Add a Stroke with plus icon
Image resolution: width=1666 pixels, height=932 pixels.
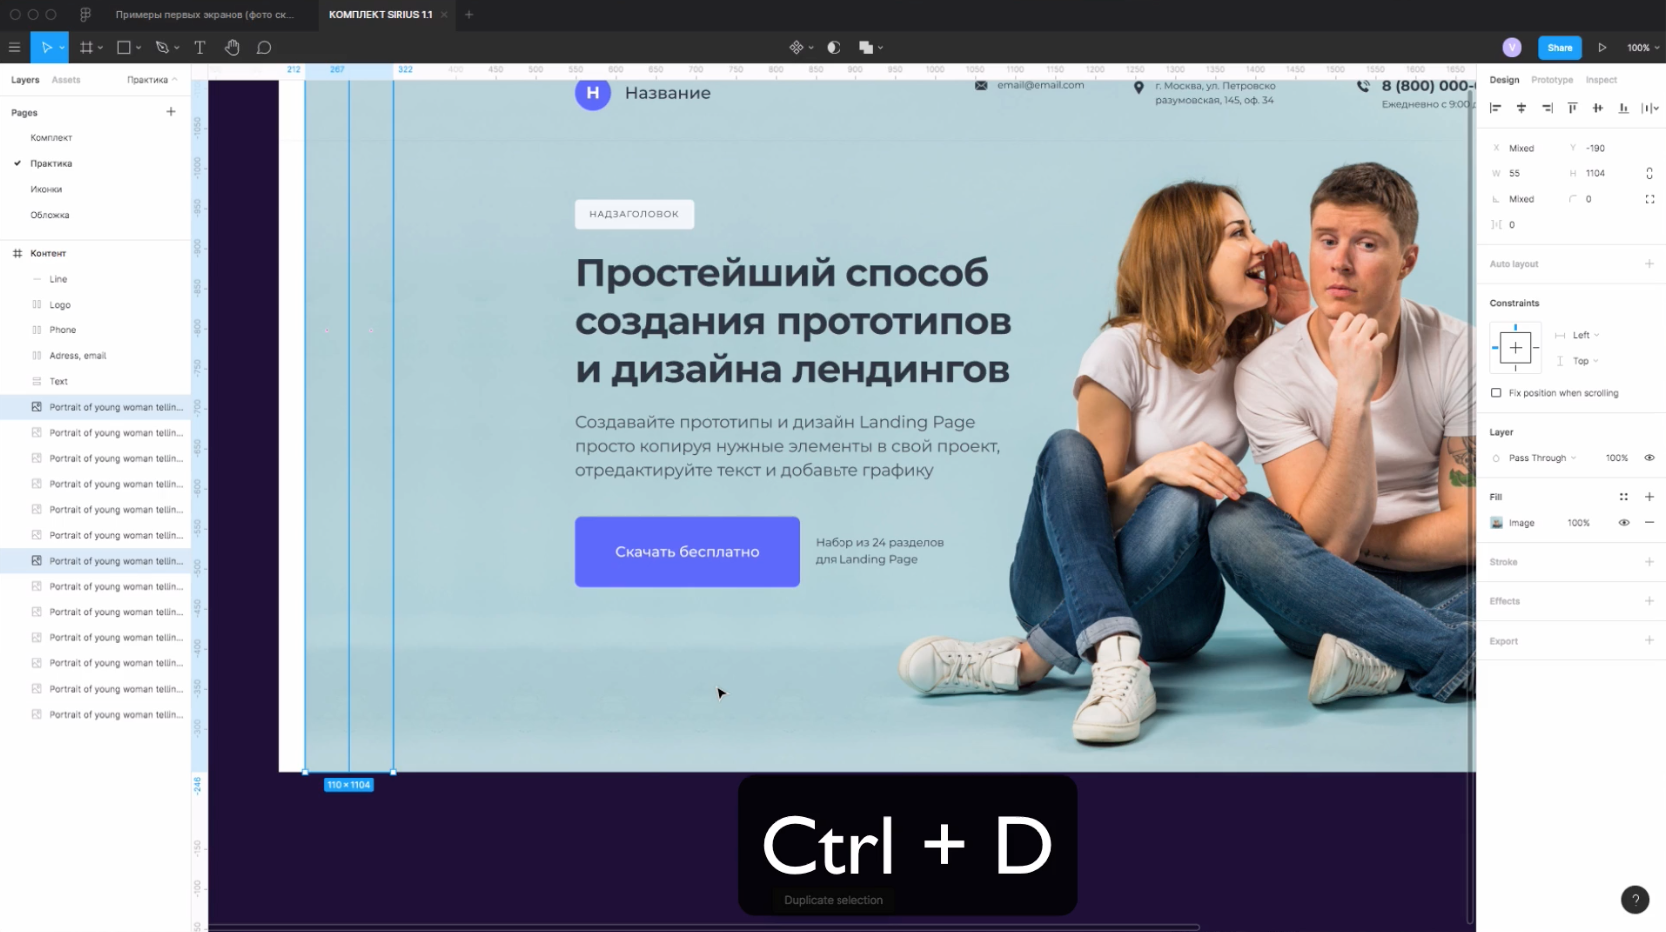click(1649, 562)
